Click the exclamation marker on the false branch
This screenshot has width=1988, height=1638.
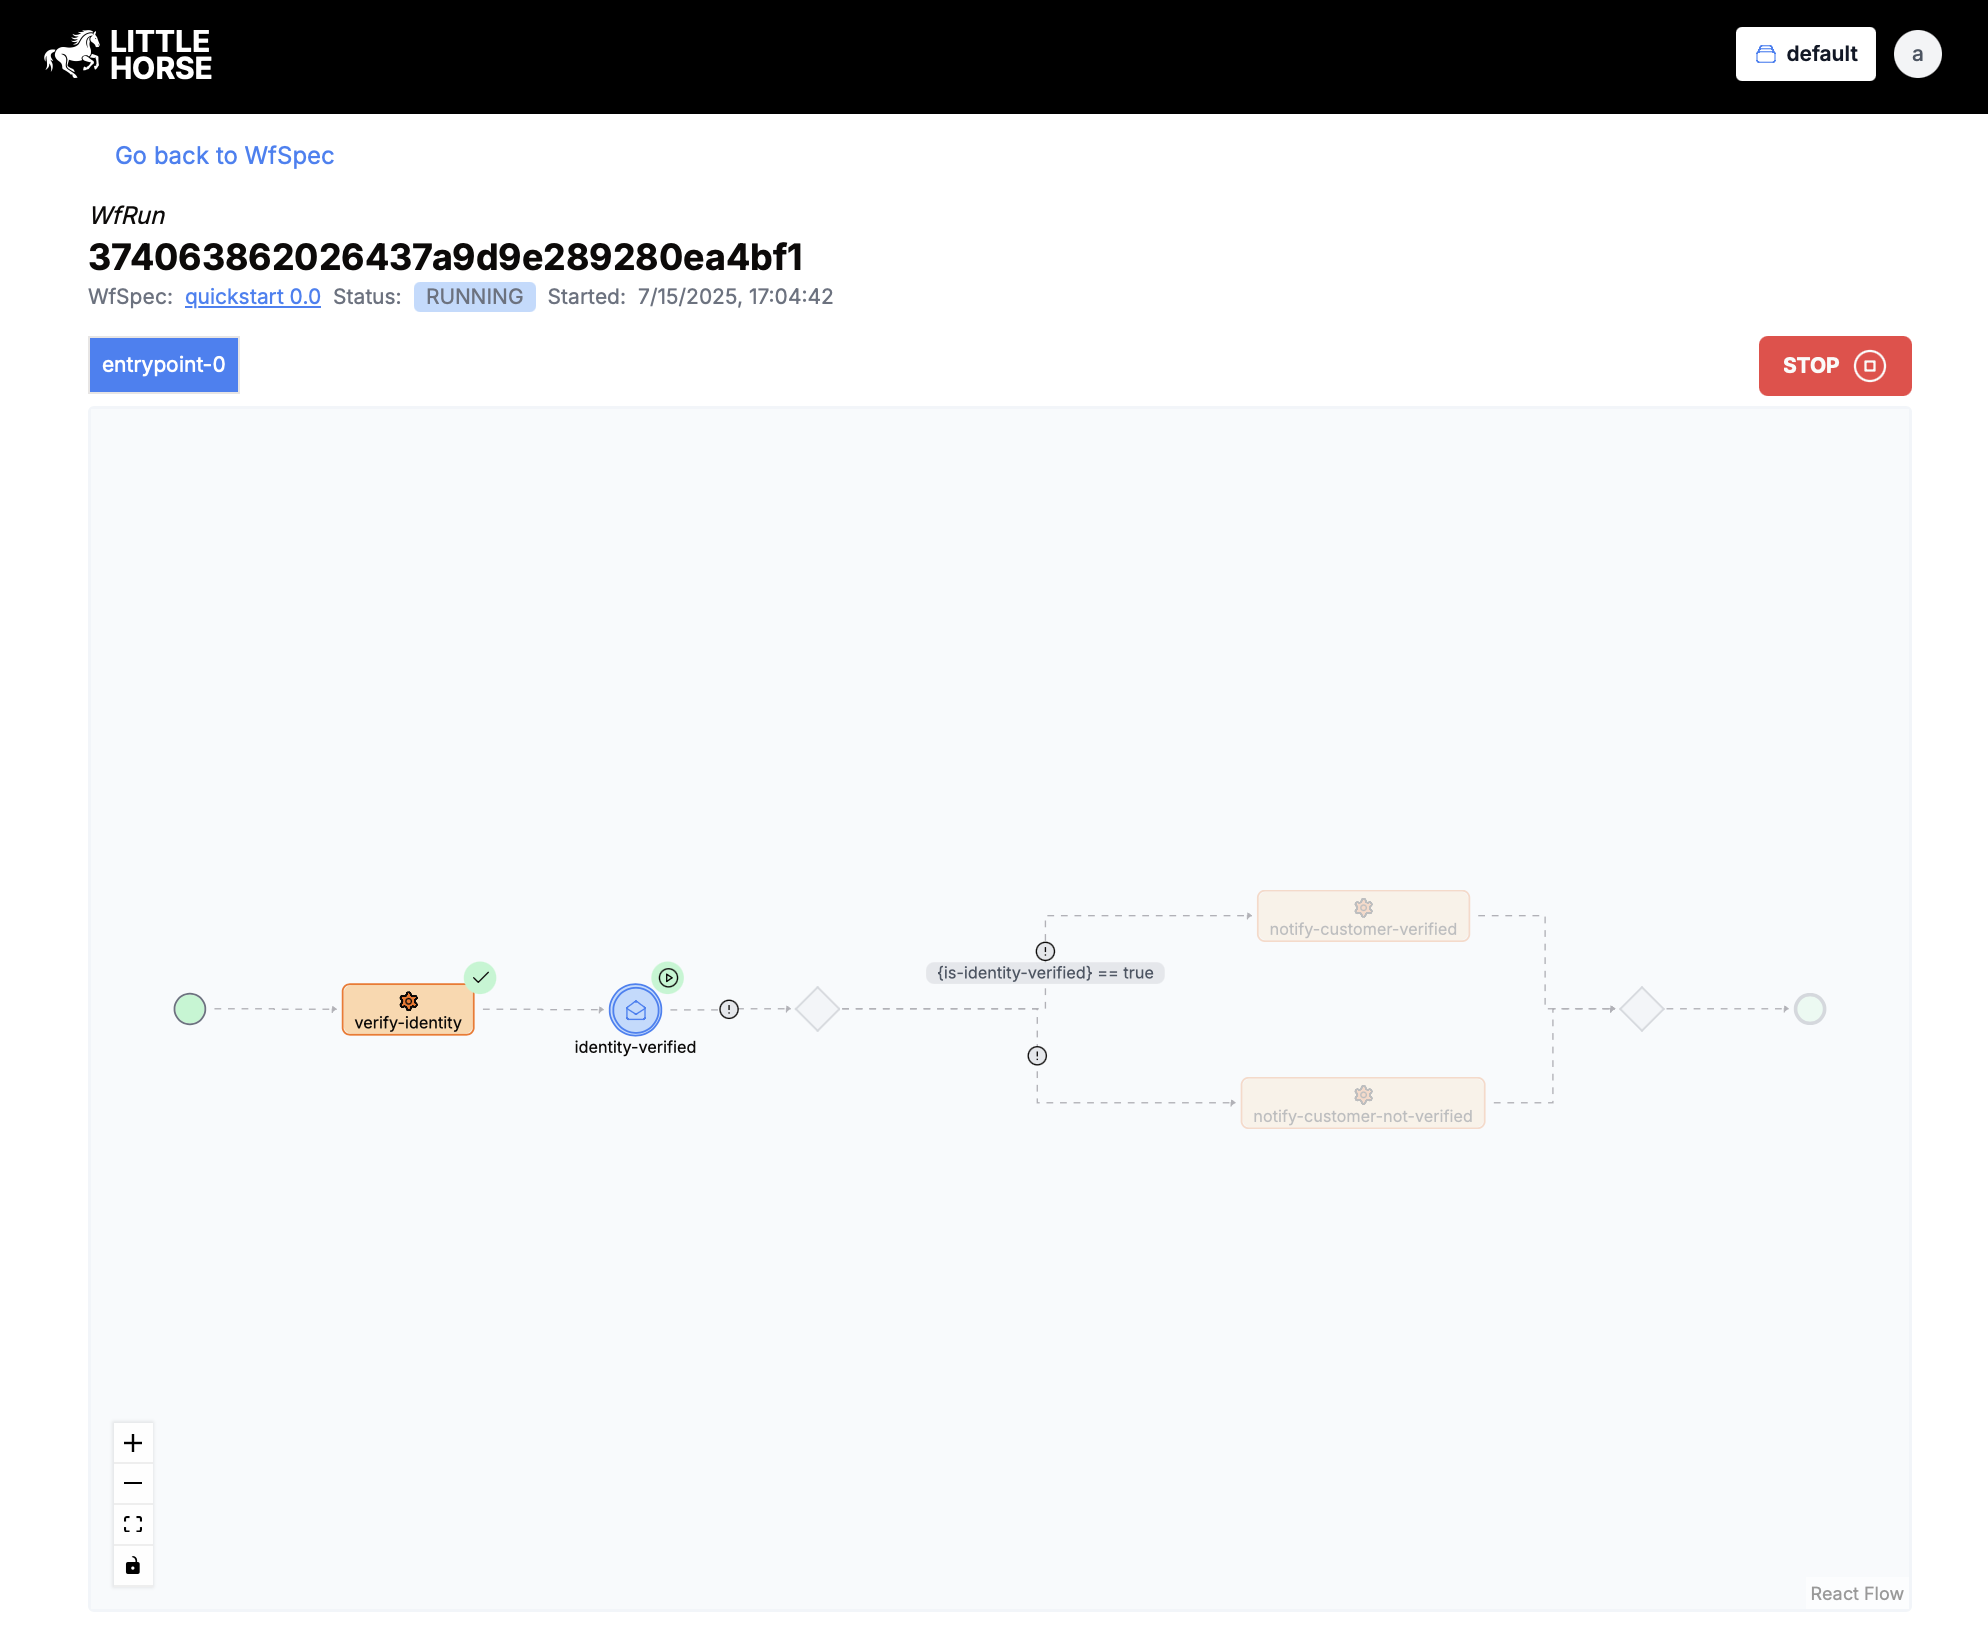coord(1037,1055)
